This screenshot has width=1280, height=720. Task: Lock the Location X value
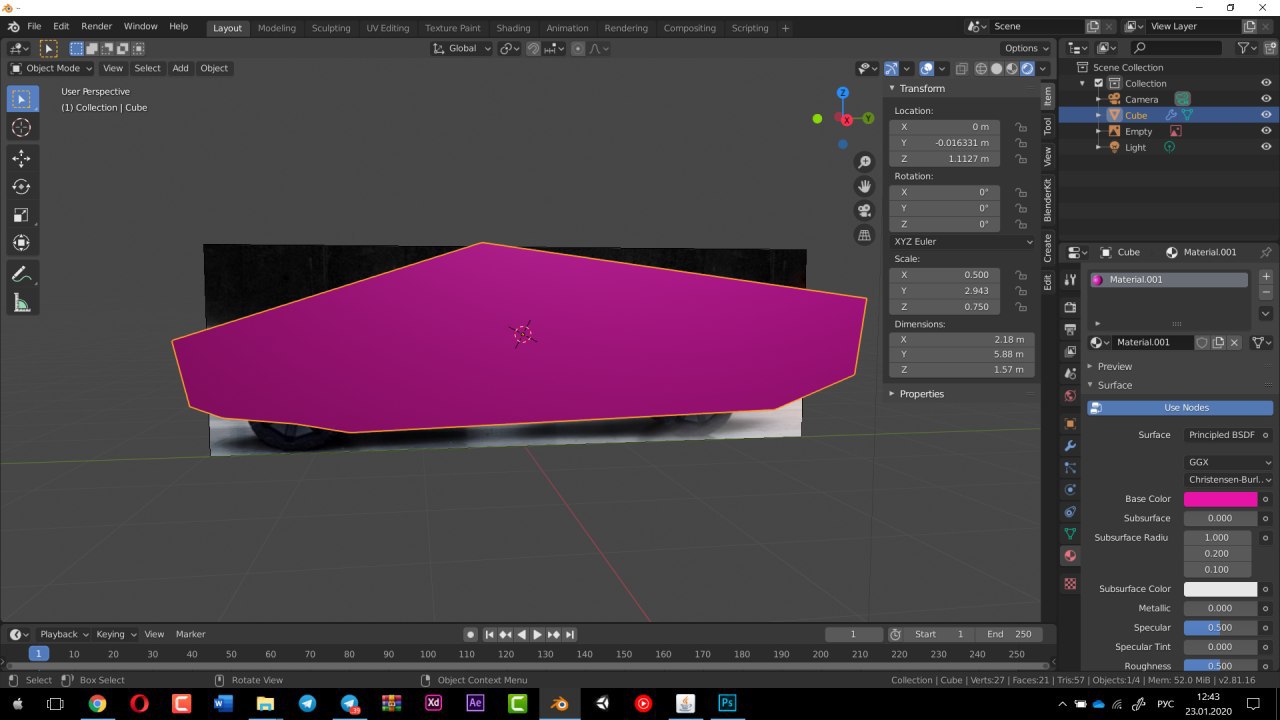(1021, 127)
